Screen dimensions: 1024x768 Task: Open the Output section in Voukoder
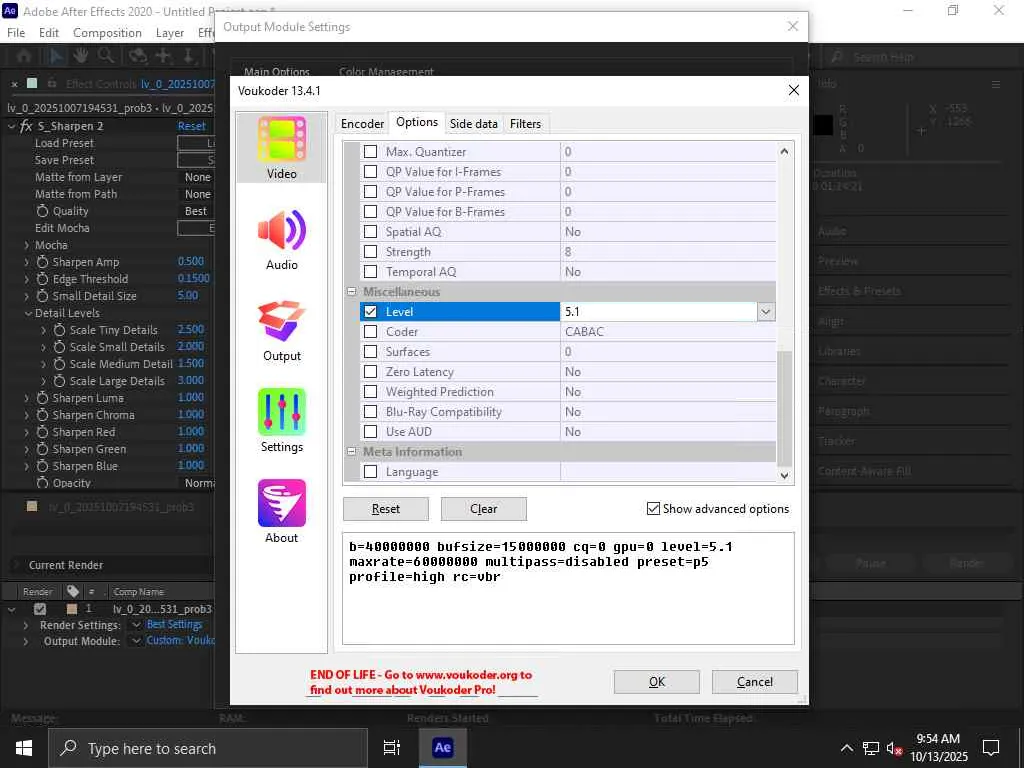pos(281,330)
